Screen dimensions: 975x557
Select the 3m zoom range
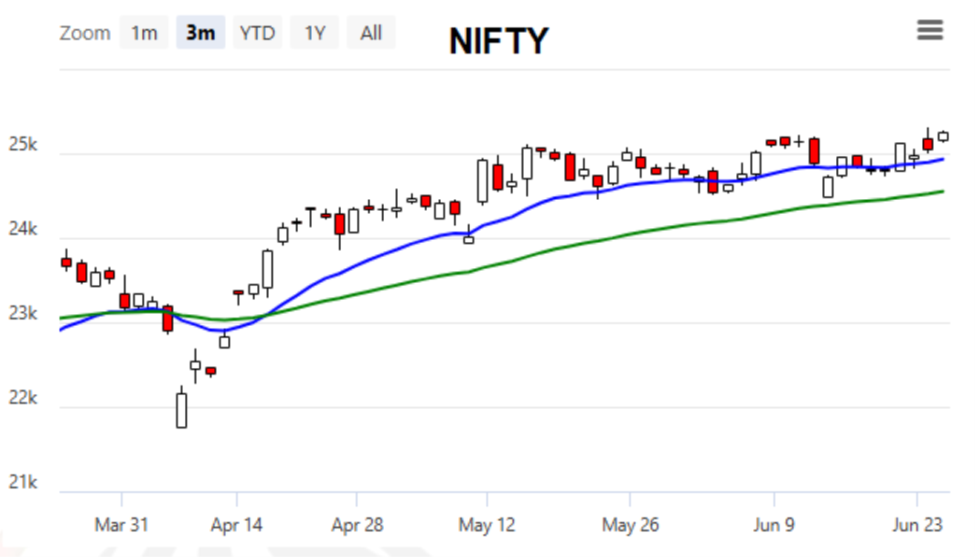tap(200, 32)
